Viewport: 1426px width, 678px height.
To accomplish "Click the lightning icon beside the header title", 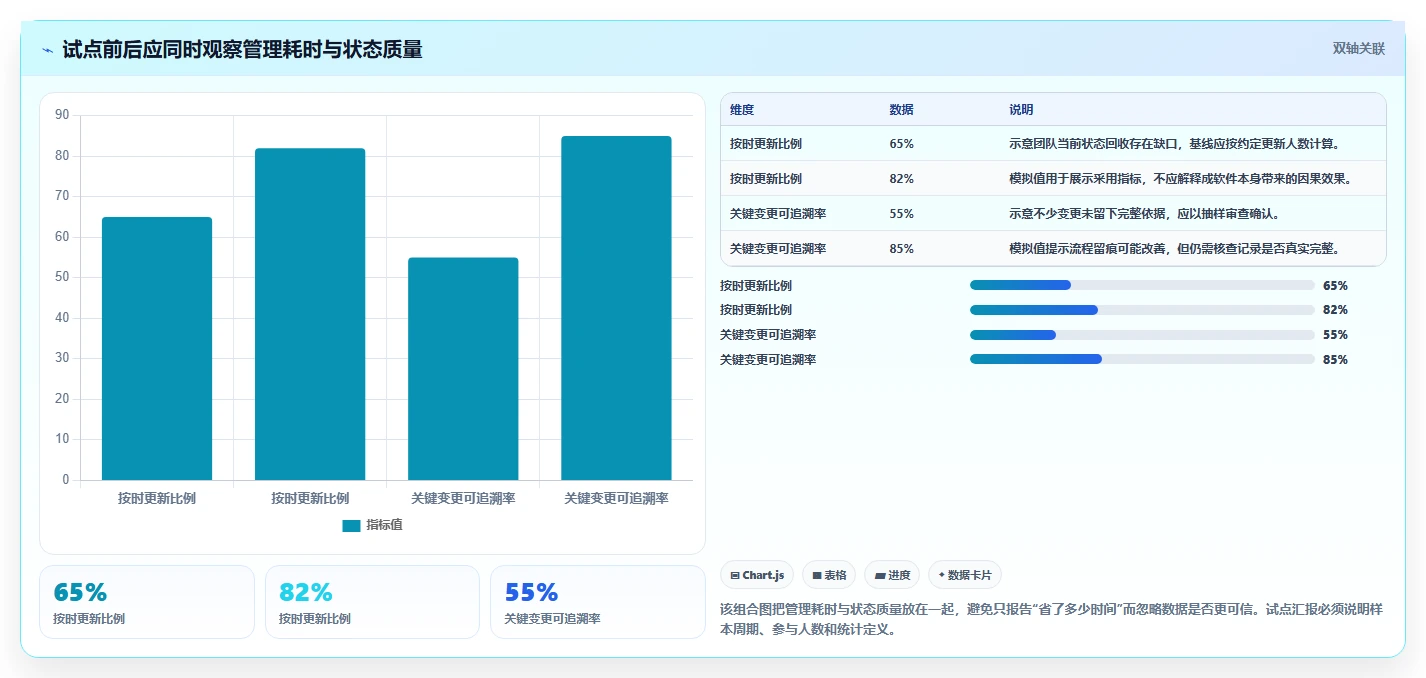I will [x=47, y=50].
